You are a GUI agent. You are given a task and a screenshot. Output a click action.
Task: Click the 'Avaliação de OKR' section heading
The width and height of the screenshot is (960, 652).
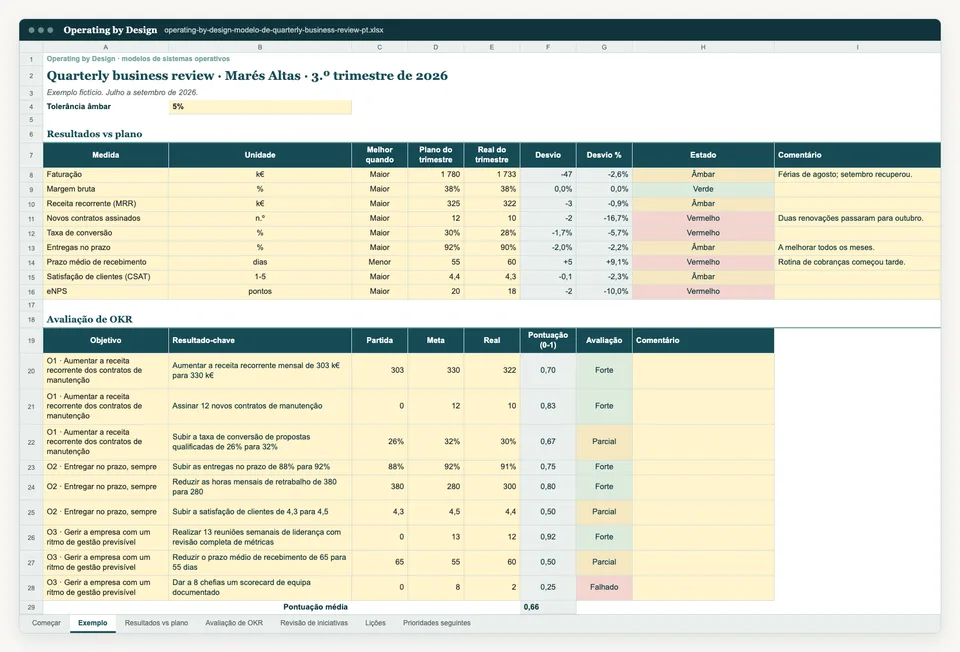coord(89,319)
